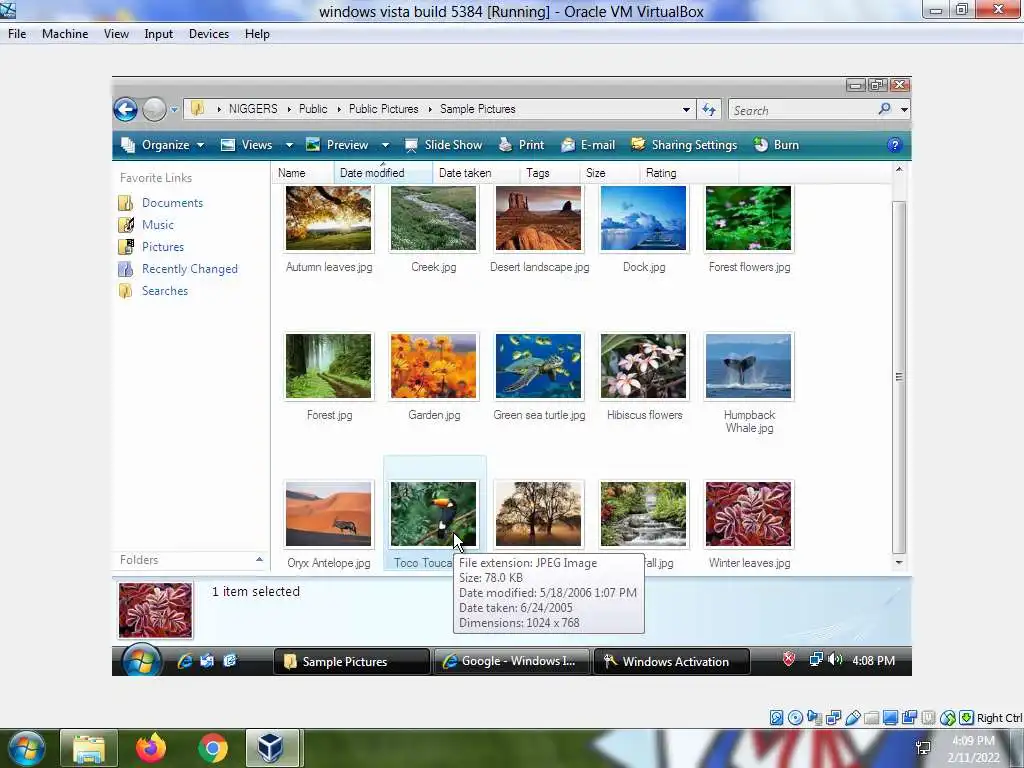Image resolution: width=1024 pixels, height=768 pixels.
Task: Click the Views toolbar button
Action: 247,145
